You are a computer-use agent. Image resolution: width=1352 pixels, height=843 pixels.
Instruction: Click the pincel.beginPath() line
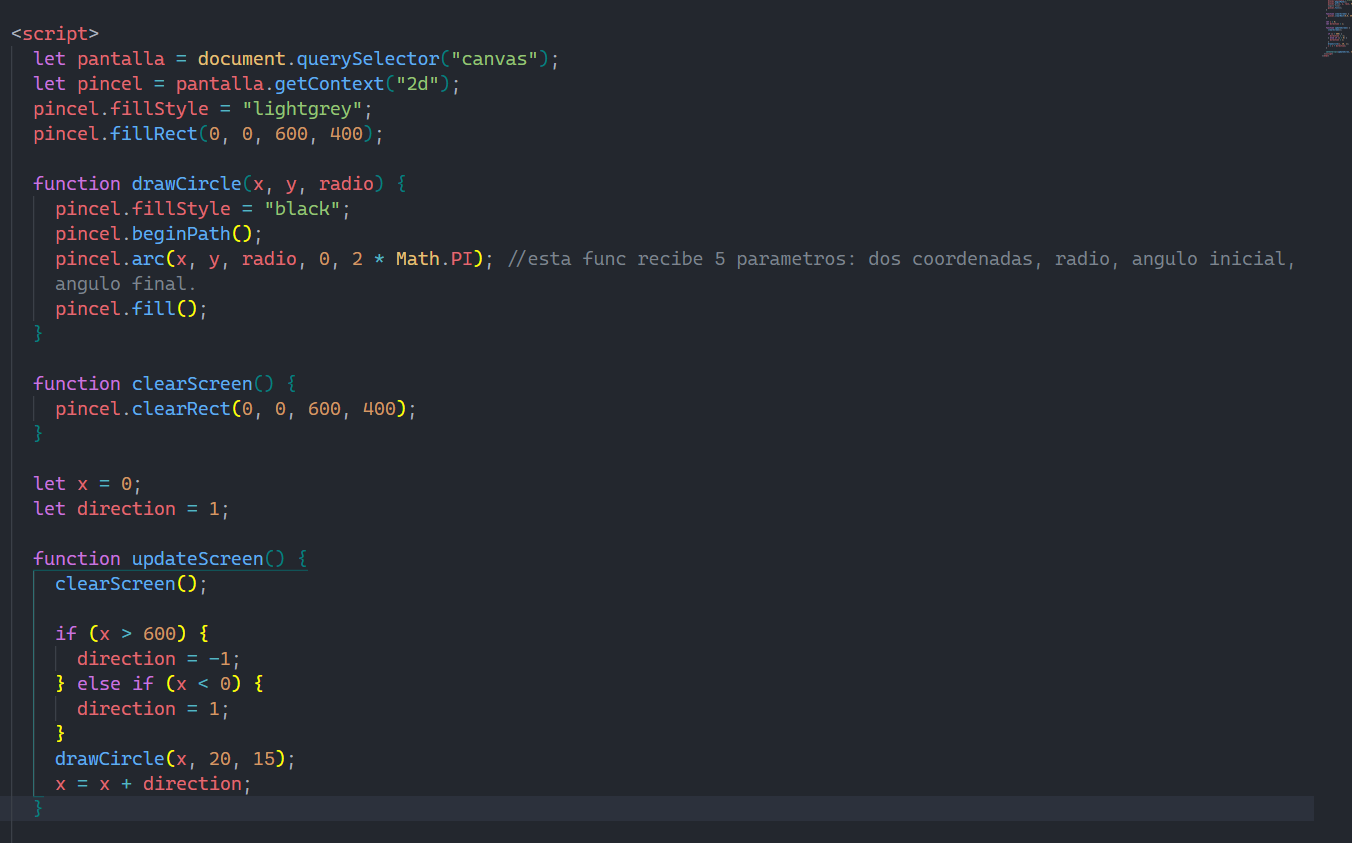tap(158, 234)
